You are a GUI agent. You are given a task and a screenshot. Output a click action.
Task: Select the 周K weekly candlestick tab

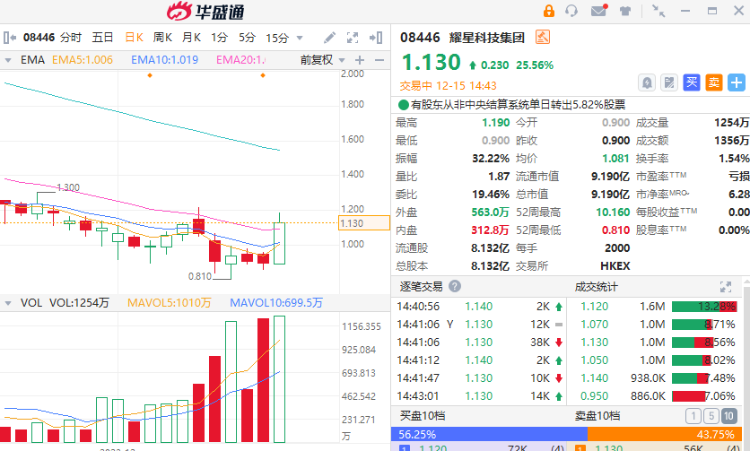tap(163, 37)
